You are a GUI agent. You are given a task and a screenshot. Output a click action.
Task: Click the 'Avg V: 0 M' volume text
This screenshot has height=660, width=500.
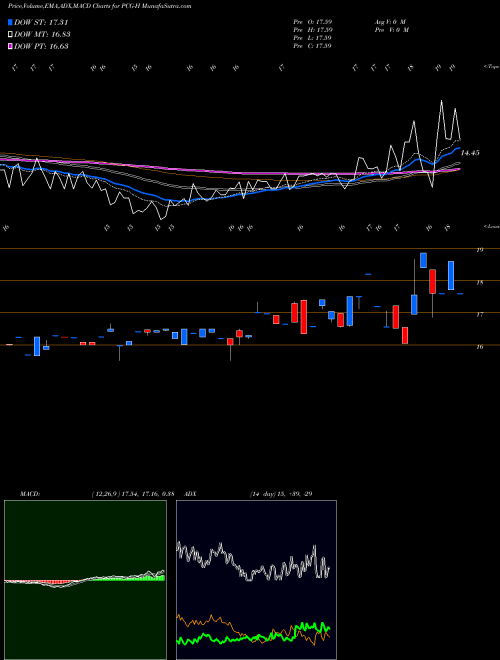[390, 22]
